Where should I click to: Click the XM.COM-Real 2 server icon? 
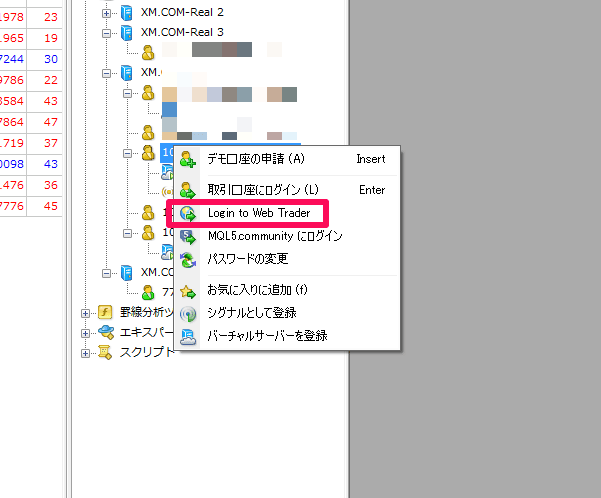pyautogui.click(x=127, y=13)
